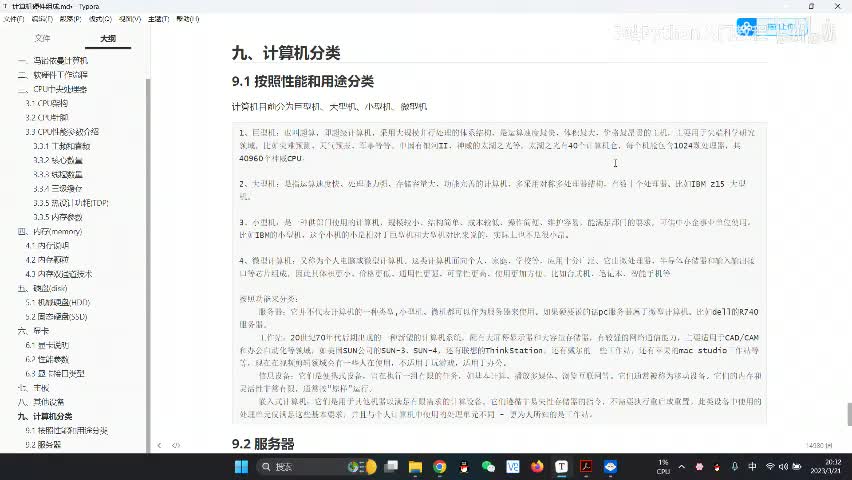Jump to outline section 八
This screenshot has width=852, height=480.
point(41,402)
